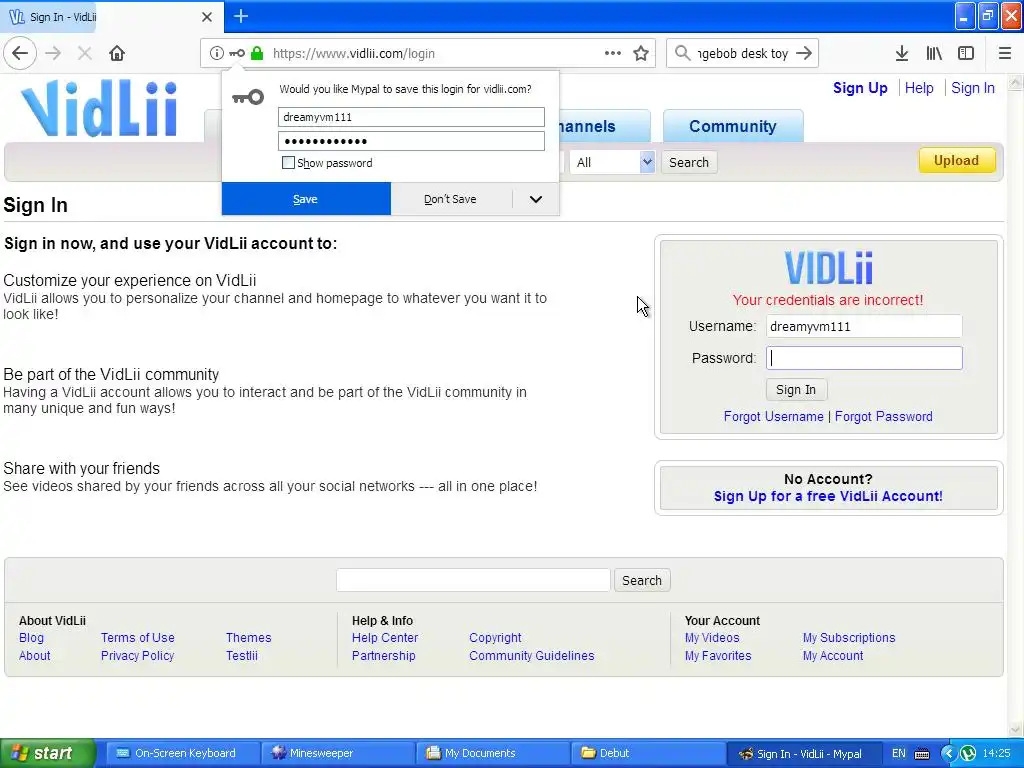Viewport: 1024px width, 768px height.
Task: Click the magnifier icon in search box
Action: pyautogui.click(x=682, y=53)
